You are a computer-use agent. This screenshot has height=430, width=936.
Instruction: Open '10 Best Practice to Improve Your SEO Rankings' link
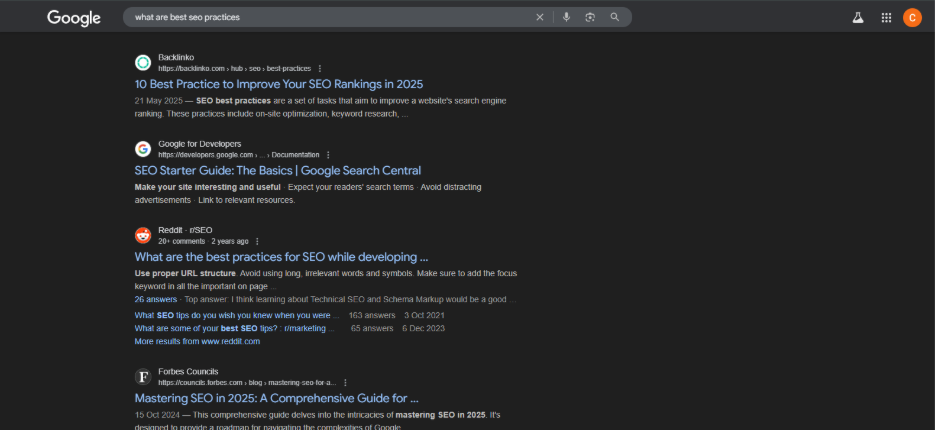click(279, 84)
